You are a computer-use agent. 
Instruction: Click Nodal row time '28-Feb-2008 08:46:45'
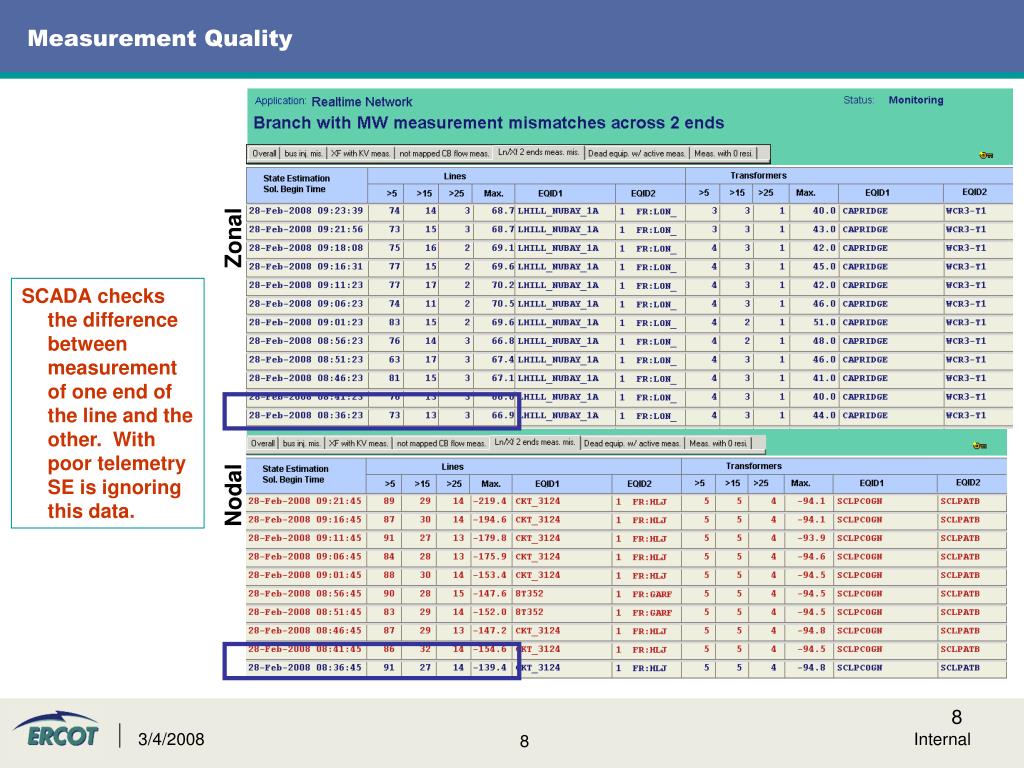304,631
